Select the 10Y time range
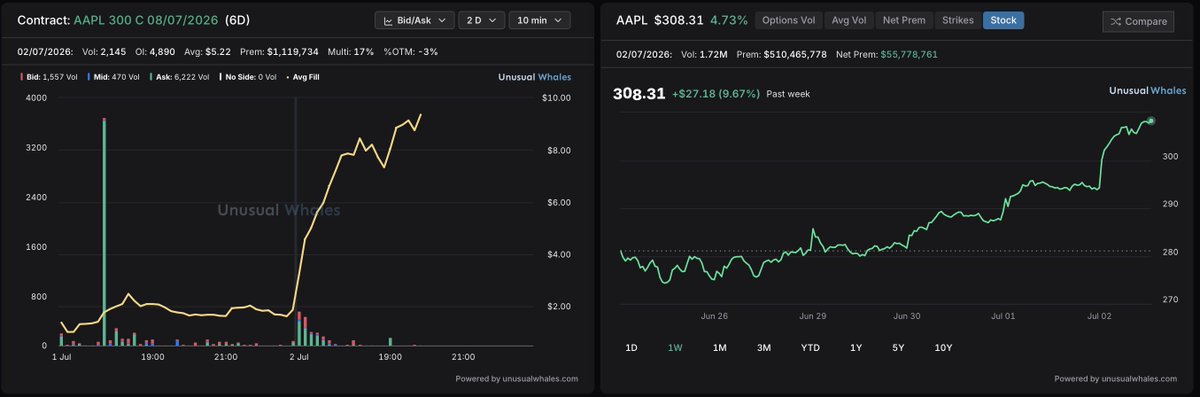Image resolution: width=1200 pixels, height=397 pixels. coord(943,348)
